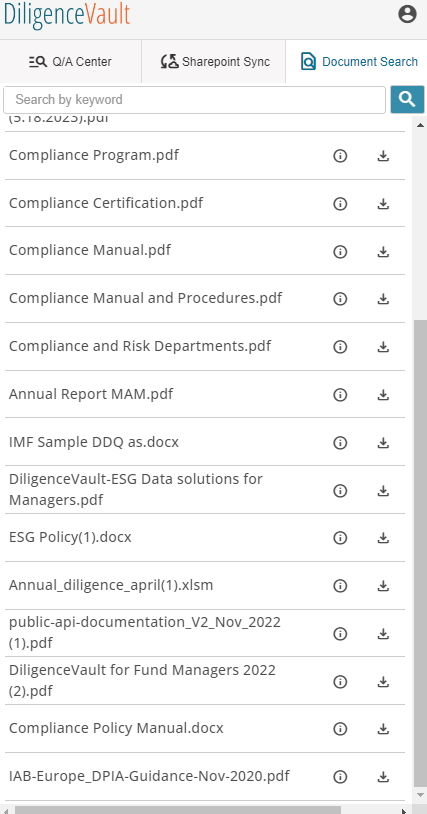Screen dimensions: 427x814
Task: Open info for Compliance Policy Manual.docx
Action: 340,729
